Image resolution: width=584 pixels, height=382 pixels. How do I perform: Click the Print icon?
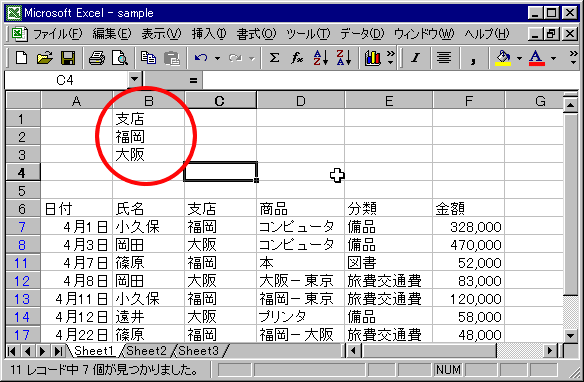click(96, 58)
